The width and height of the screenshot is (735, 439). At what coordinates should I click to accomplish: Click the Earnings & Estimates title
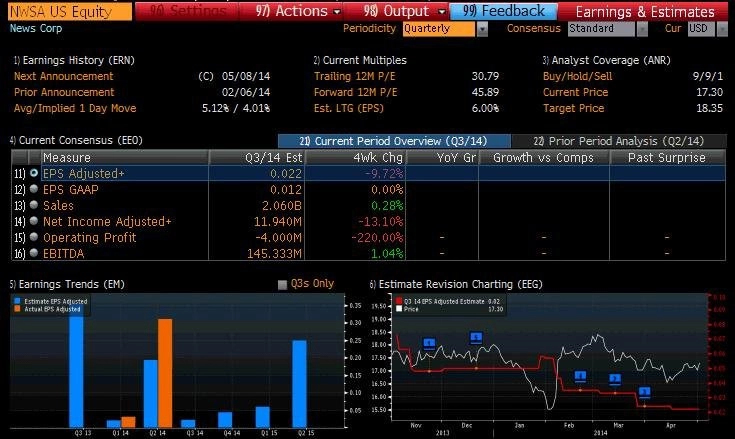(x=645, y=12)
